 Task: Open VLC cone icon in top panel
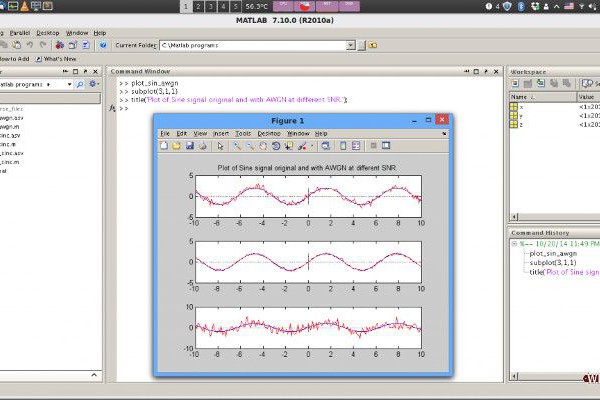click(x=24, y=6)
